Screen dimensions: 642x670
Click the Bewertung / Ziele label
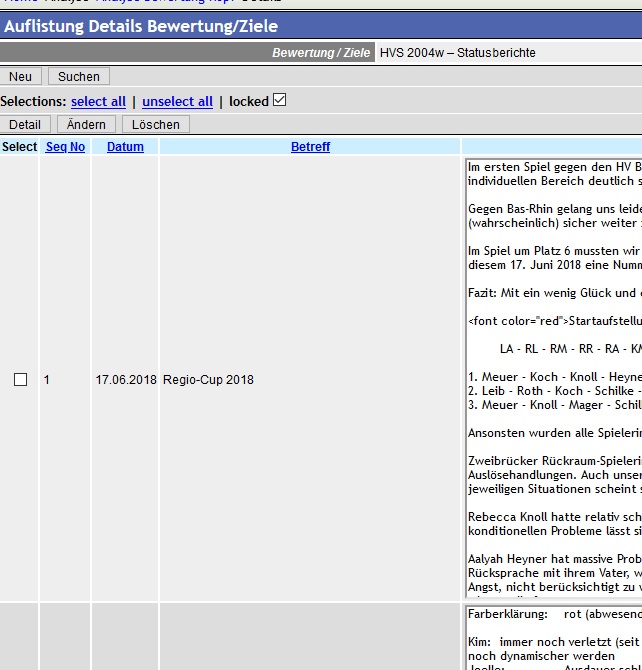(320, 53)
